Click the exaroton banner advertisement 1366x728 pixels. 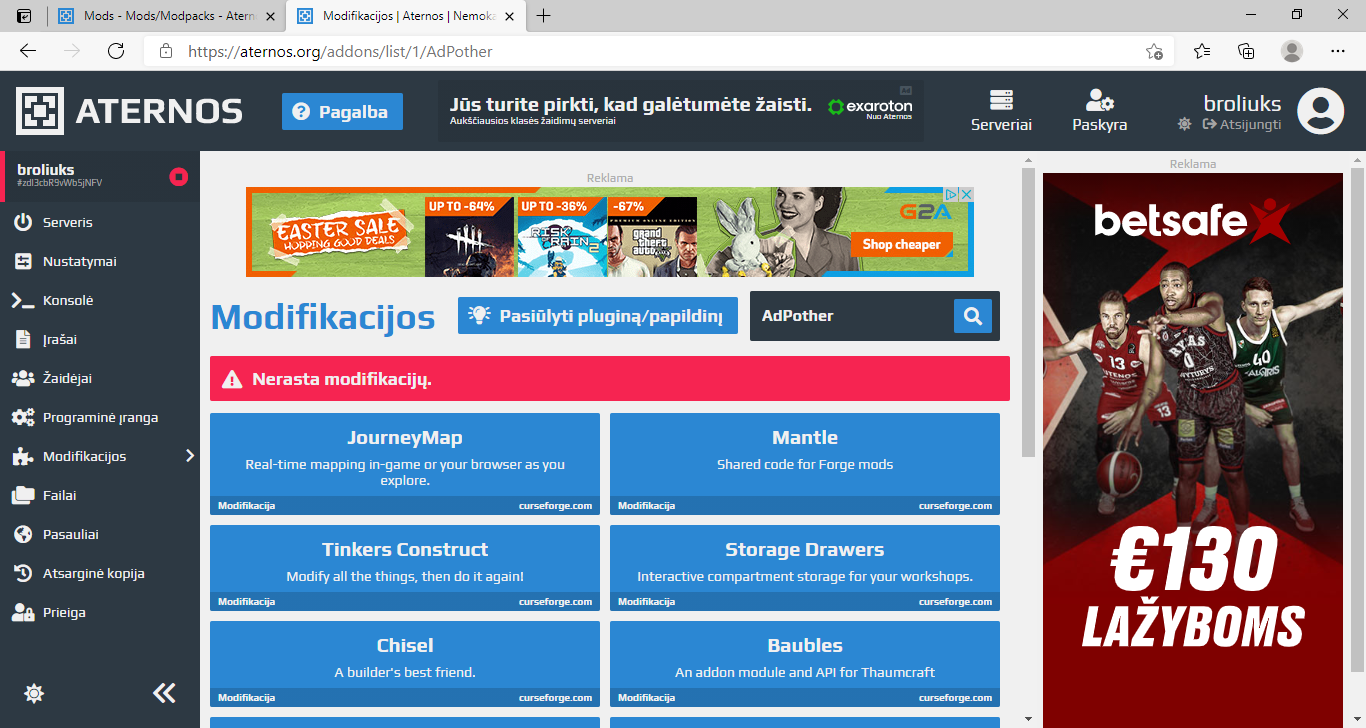[681, 110]
